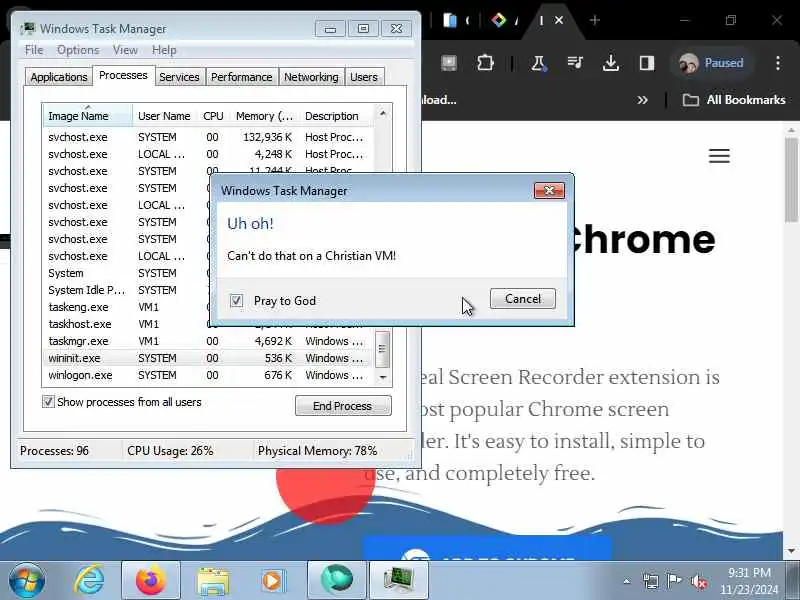Launch Internet Explorer from taskbar

pyautogui.click(x=90, y=581)
